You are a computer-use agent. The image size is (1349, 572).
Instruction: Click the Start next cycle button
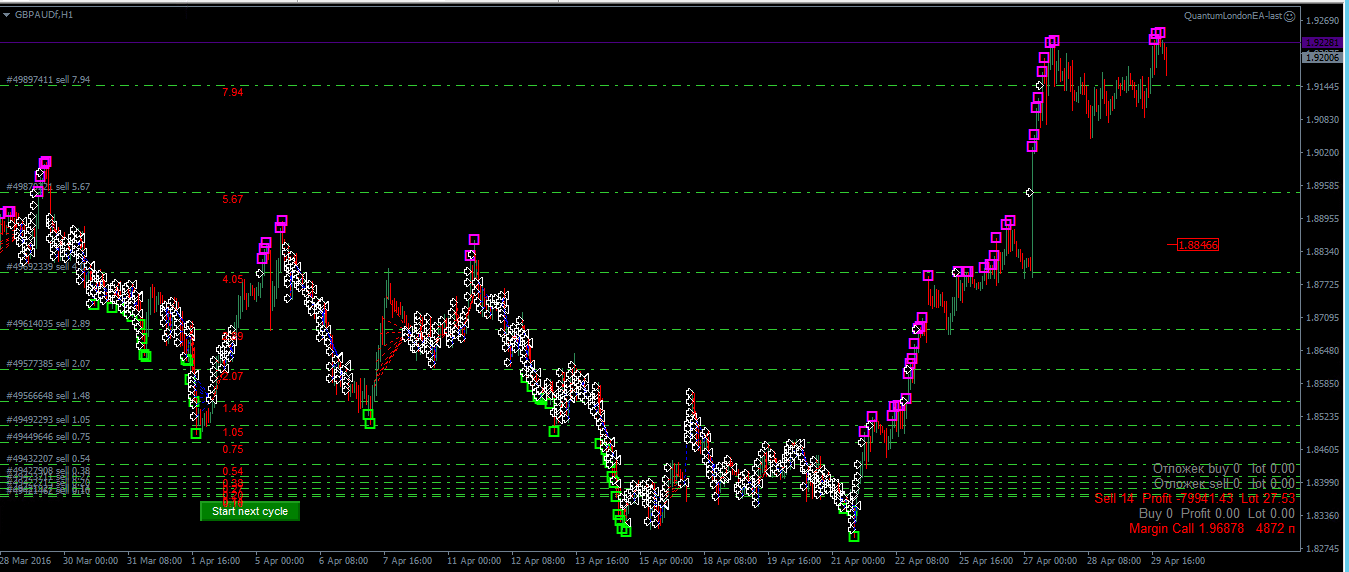tap(250, 511)
